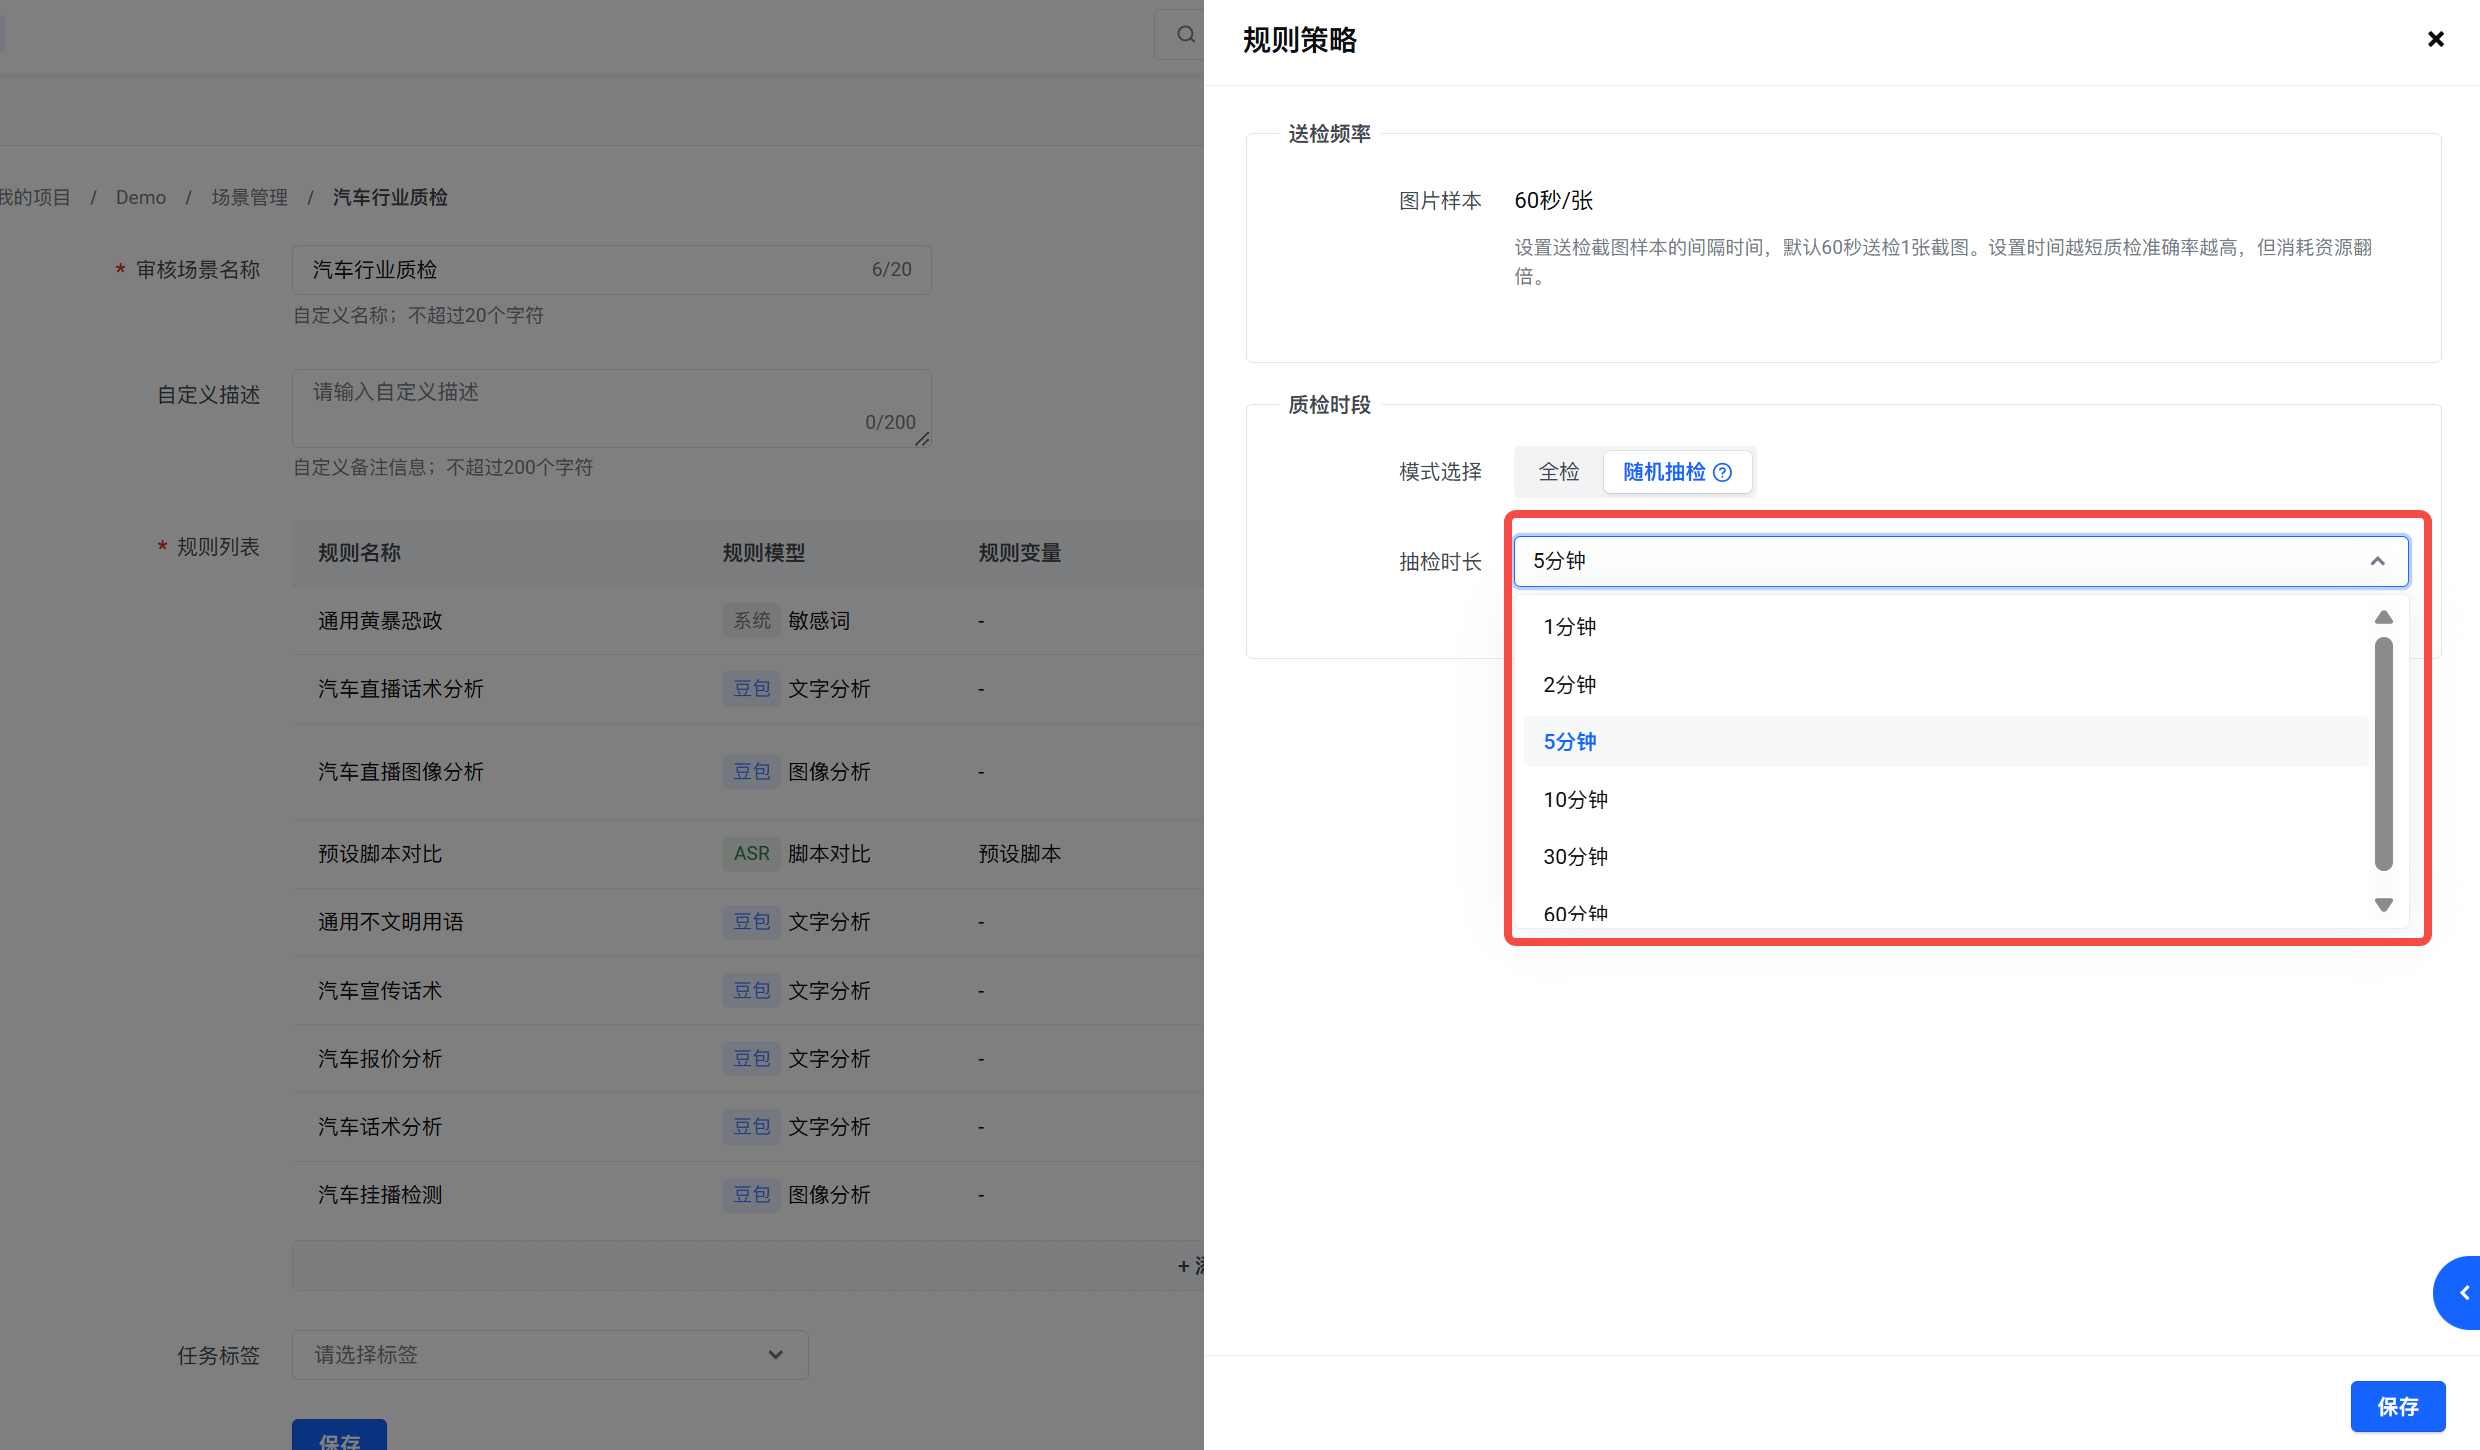
Task: Click the 规则变量 column header
Action: [x=1020, y=553]
